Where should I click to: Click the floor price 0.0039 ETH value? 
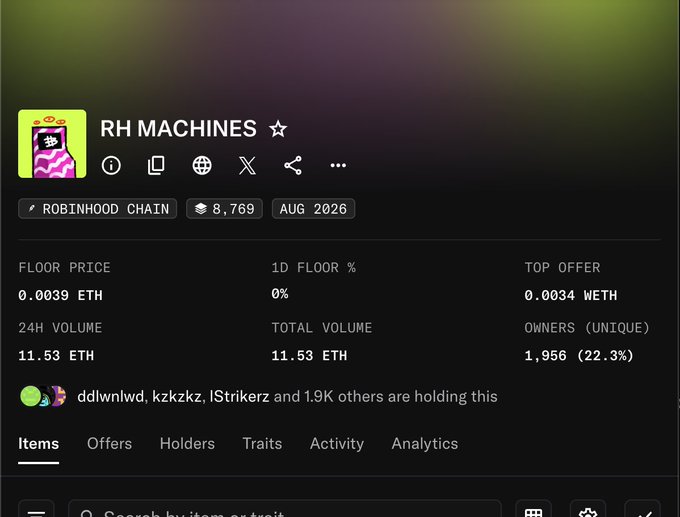tap(60, 295)
